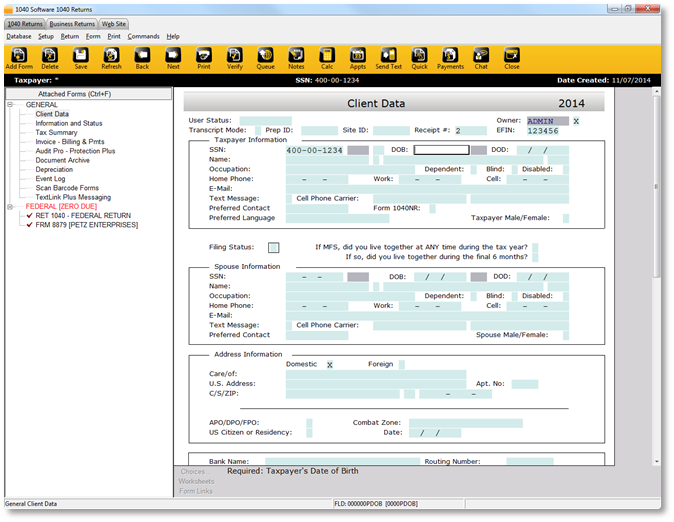Click the Send Text icon
This screenshot has height=522, width=674.
click(388, 59)
